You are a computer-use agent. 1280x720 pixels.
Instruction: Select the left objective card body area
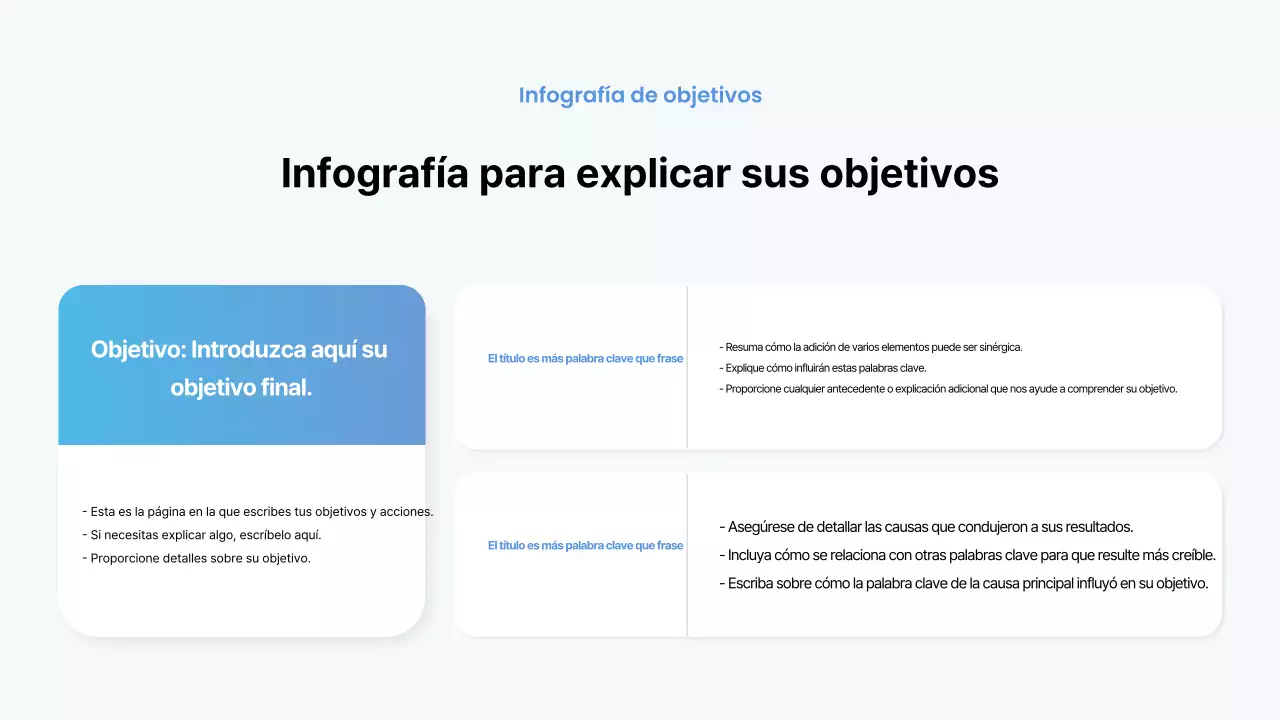point(241,540)
